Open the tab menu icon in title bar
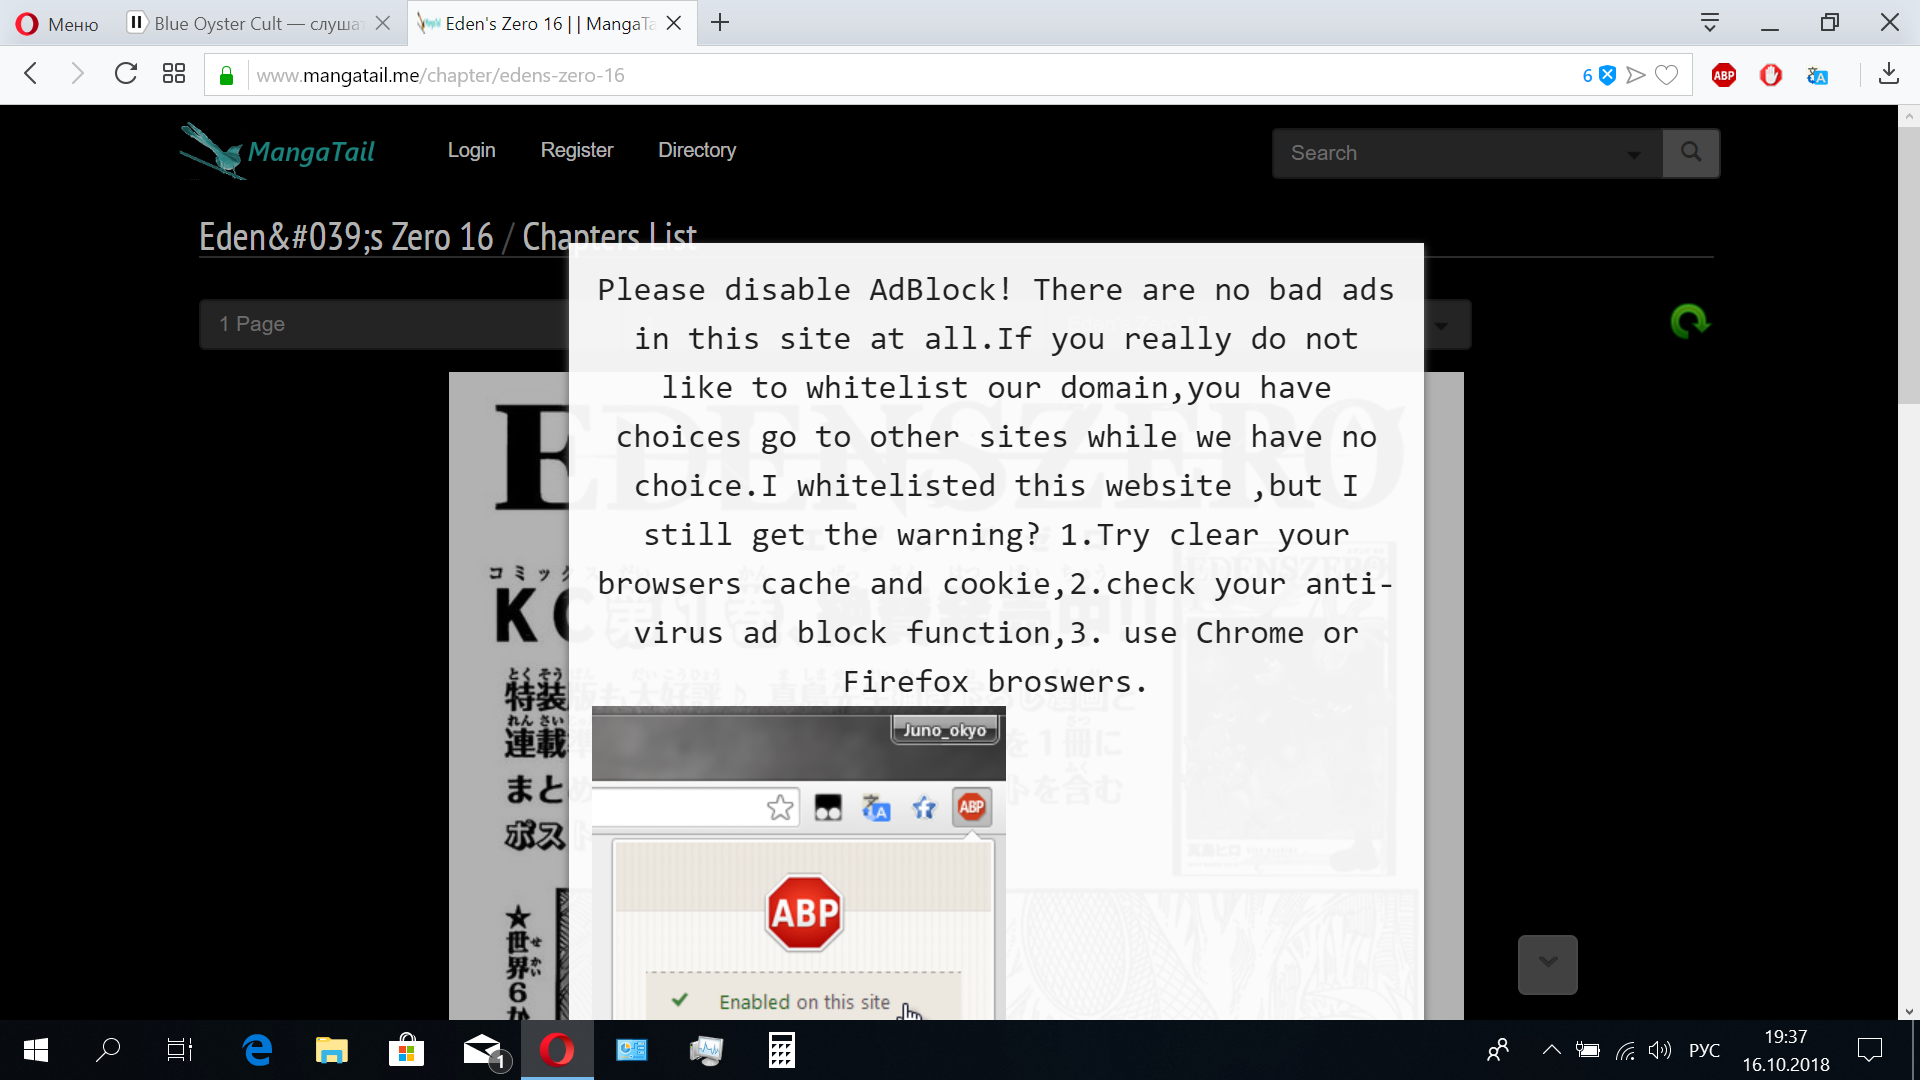Image resolution: width=1920 pixels, height=1080 pixels. [1710, 22]
